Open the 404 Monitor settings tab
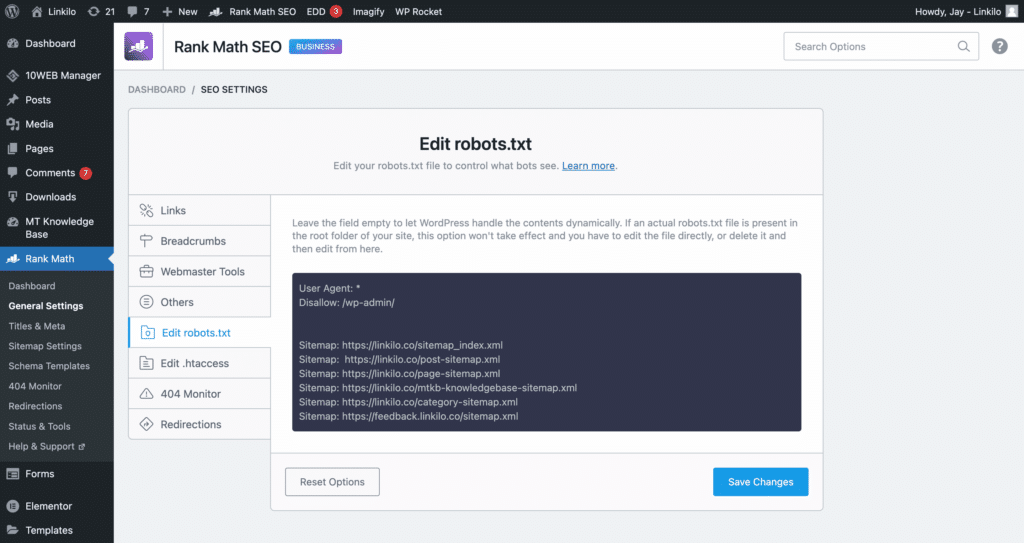The image size is (1024, 543). pyautogui.click(x=200, y=394)
